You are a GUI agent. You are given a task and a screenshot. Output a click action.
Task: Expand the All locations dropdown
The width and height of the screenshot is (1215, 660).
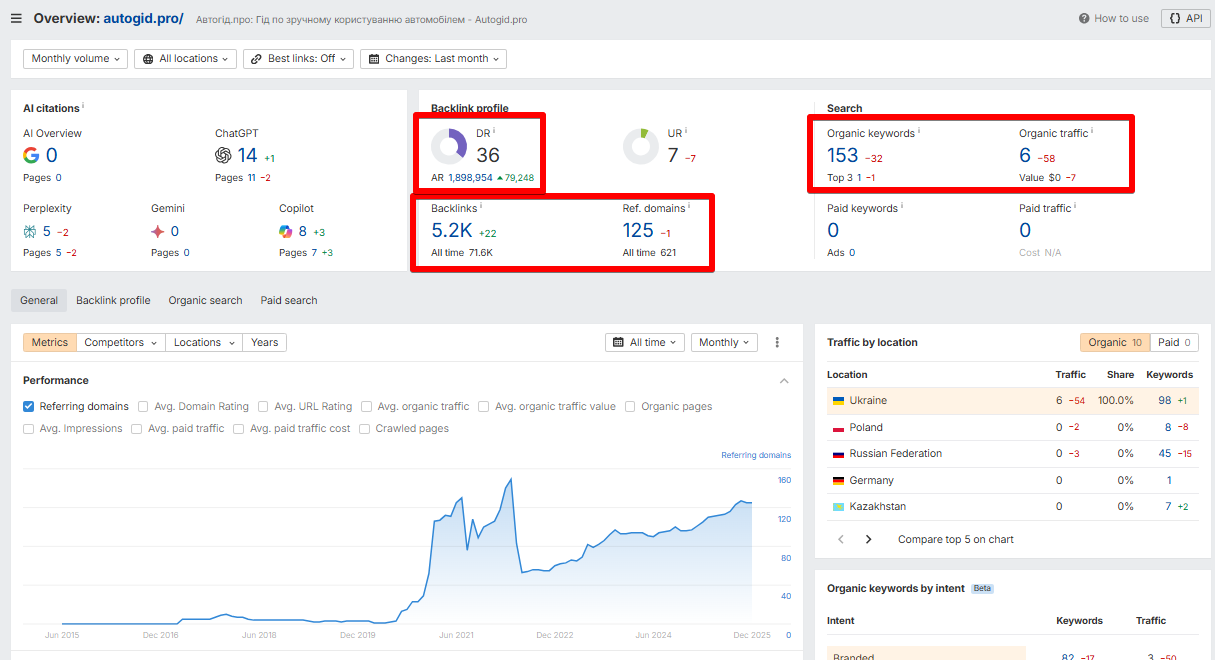pos(188,59)
